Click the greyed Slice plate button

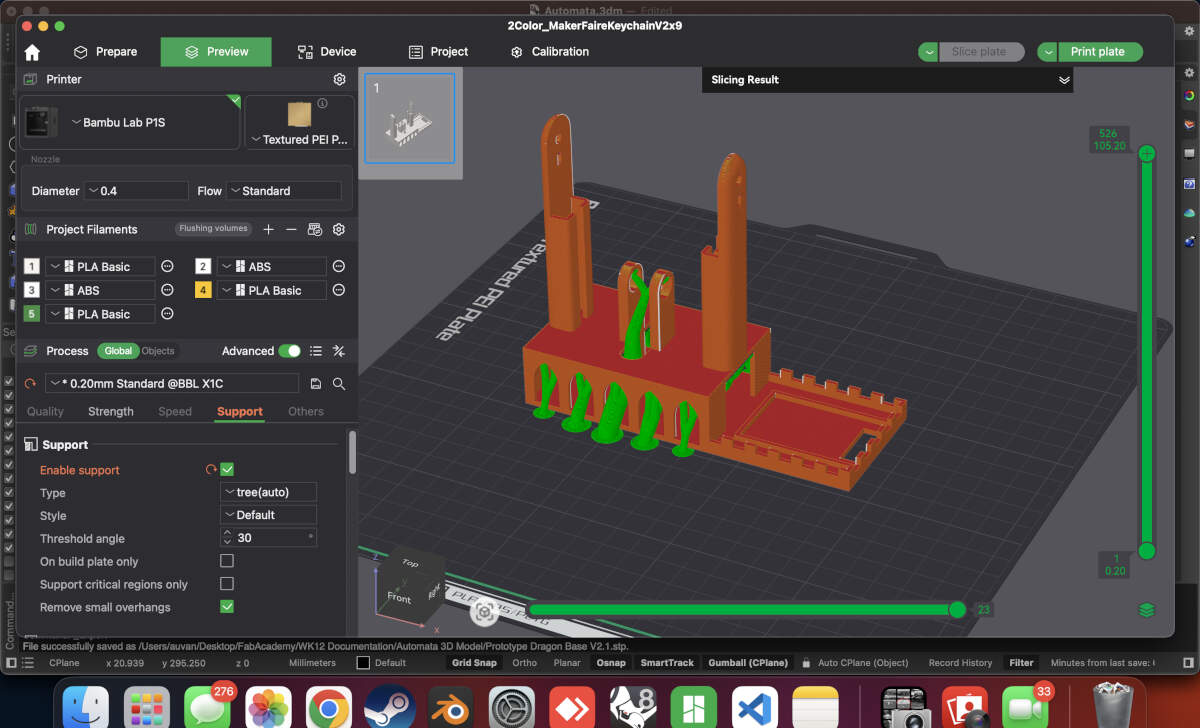click(981, 52)
